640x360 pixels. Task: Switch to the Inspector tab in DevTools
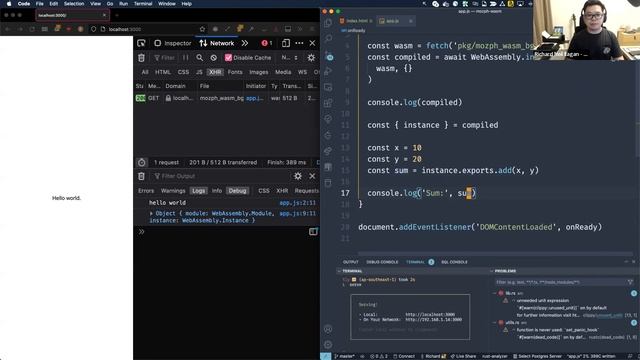coord(173,43)
